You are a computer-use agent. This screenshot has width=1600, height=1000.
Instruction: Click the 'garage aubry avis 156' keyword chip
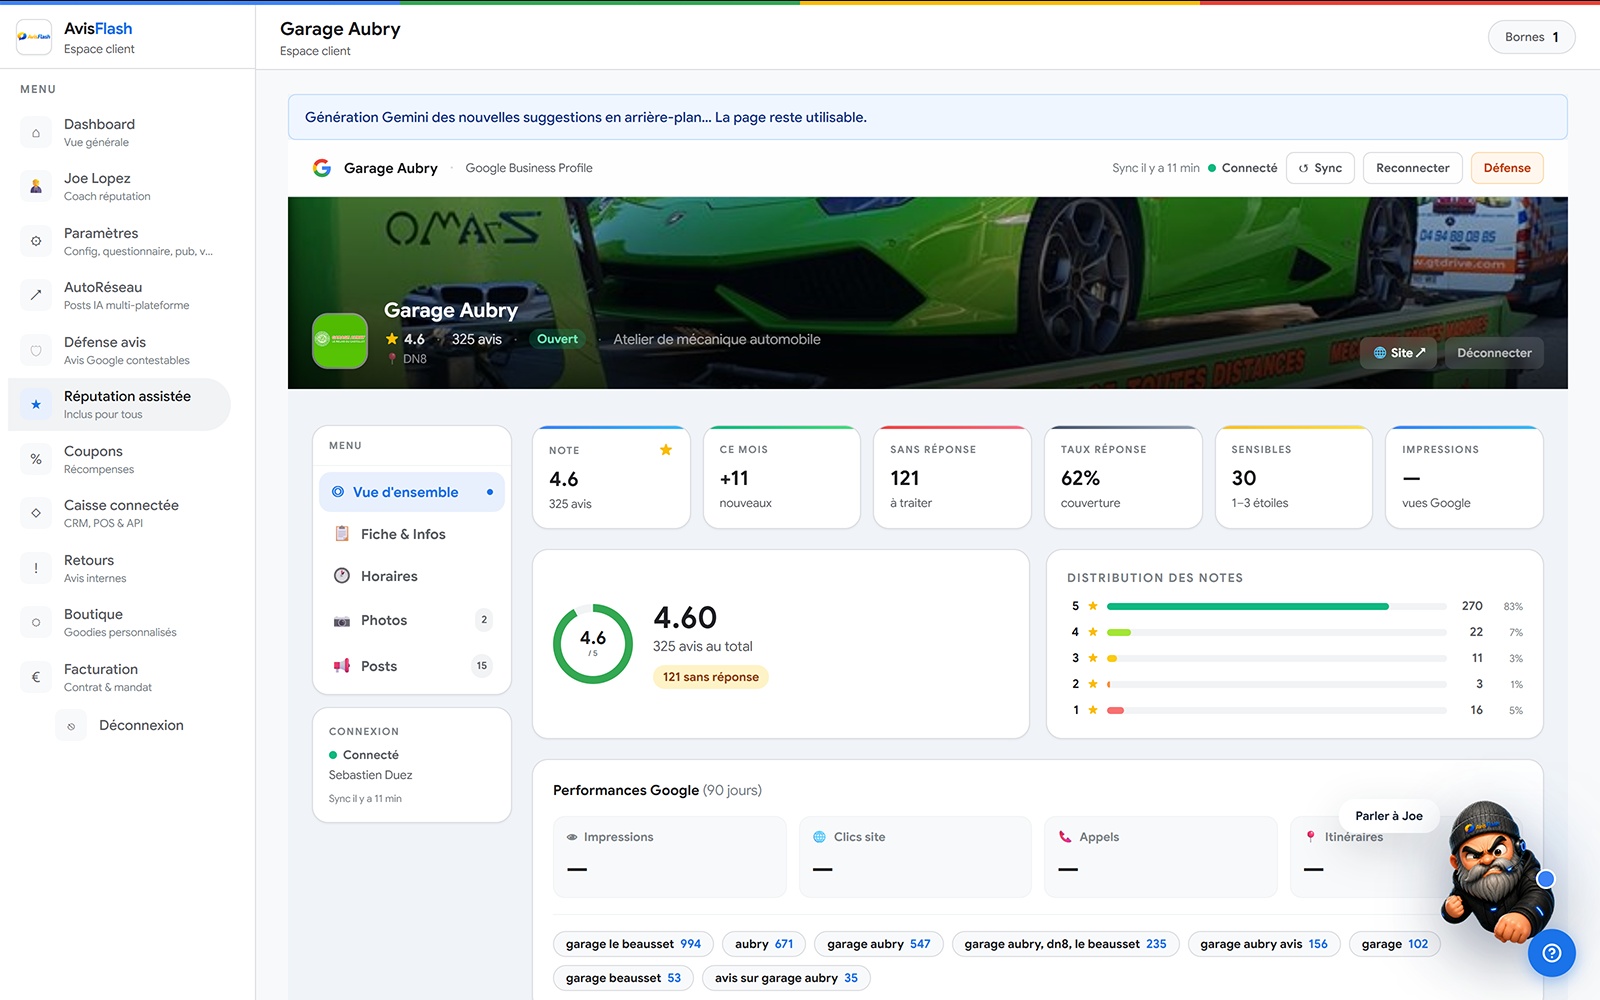(1264, 944)
